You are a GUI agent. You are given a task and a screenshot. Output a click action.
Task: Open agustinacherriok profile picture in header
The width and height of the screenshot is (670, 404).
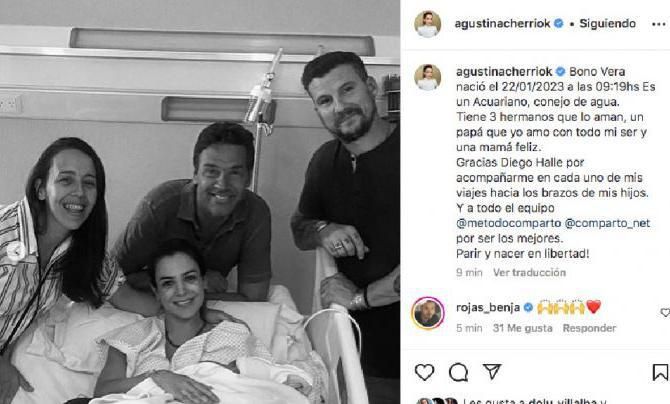coord(427,24)
